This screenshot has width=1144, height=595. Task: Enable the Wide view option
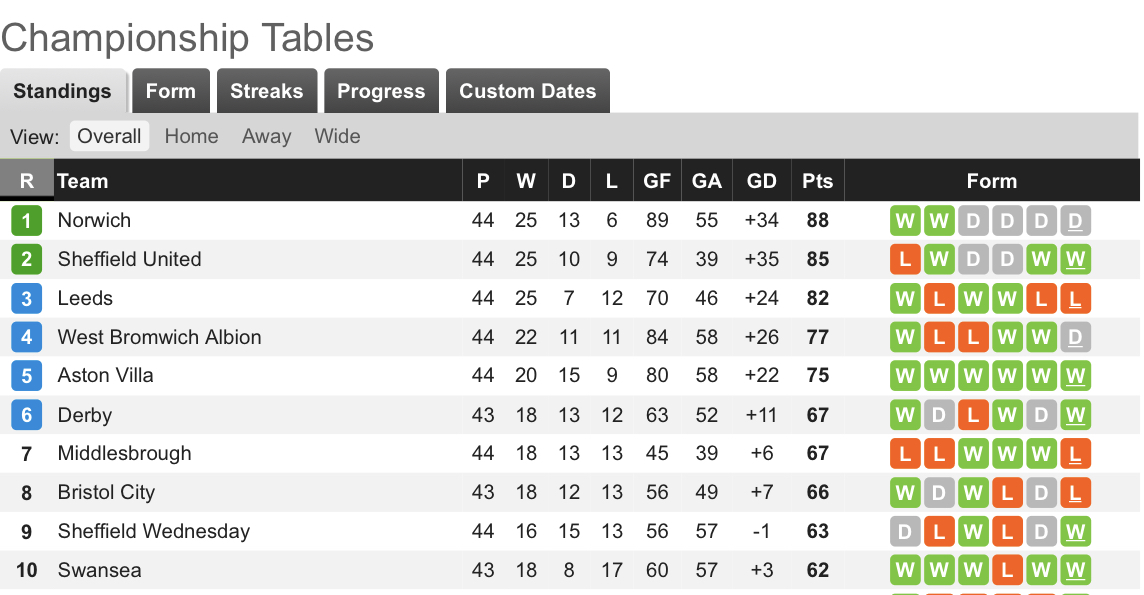click(x=337, y=136)
